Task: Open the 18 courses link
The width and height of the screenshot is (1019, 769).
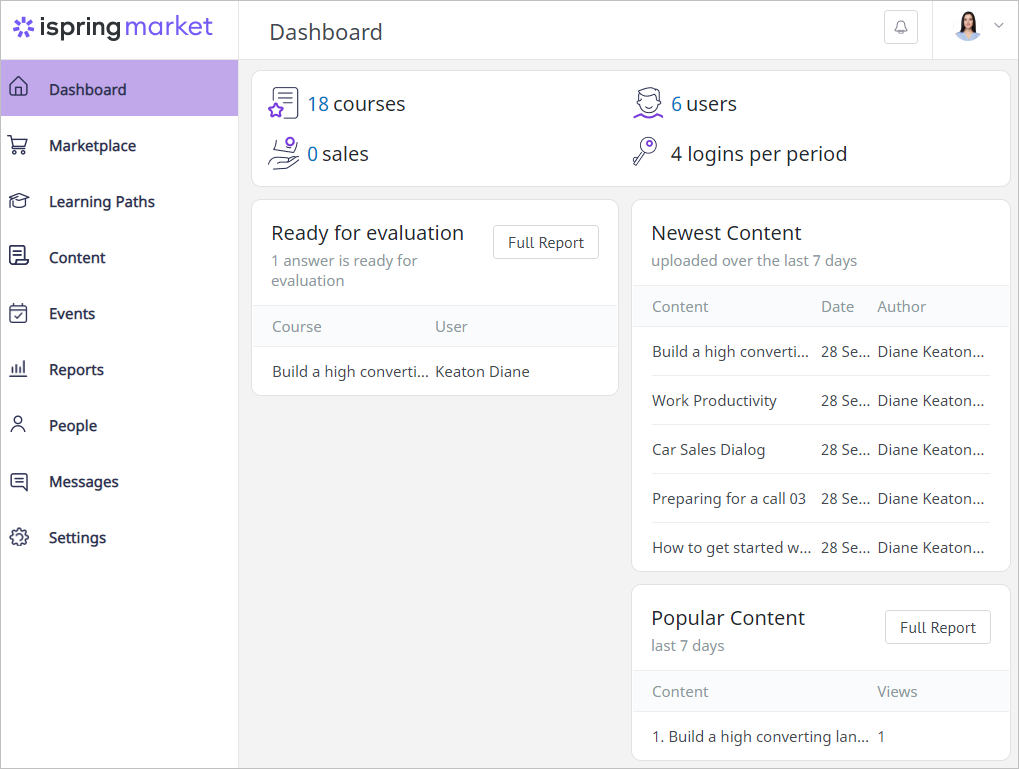Action: coord(355,104)
